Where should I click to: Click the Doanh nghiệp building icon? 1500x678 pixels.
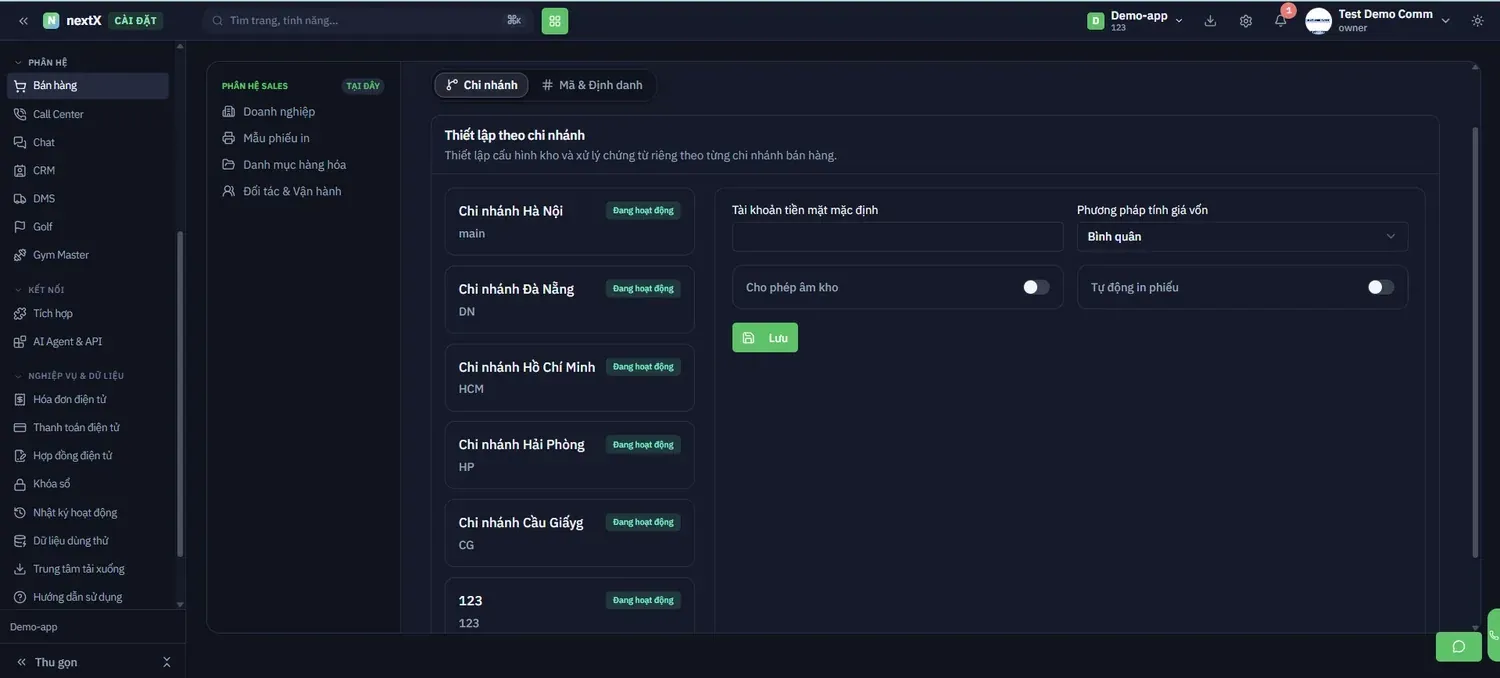pyautogui.click(x=229, y=111)
